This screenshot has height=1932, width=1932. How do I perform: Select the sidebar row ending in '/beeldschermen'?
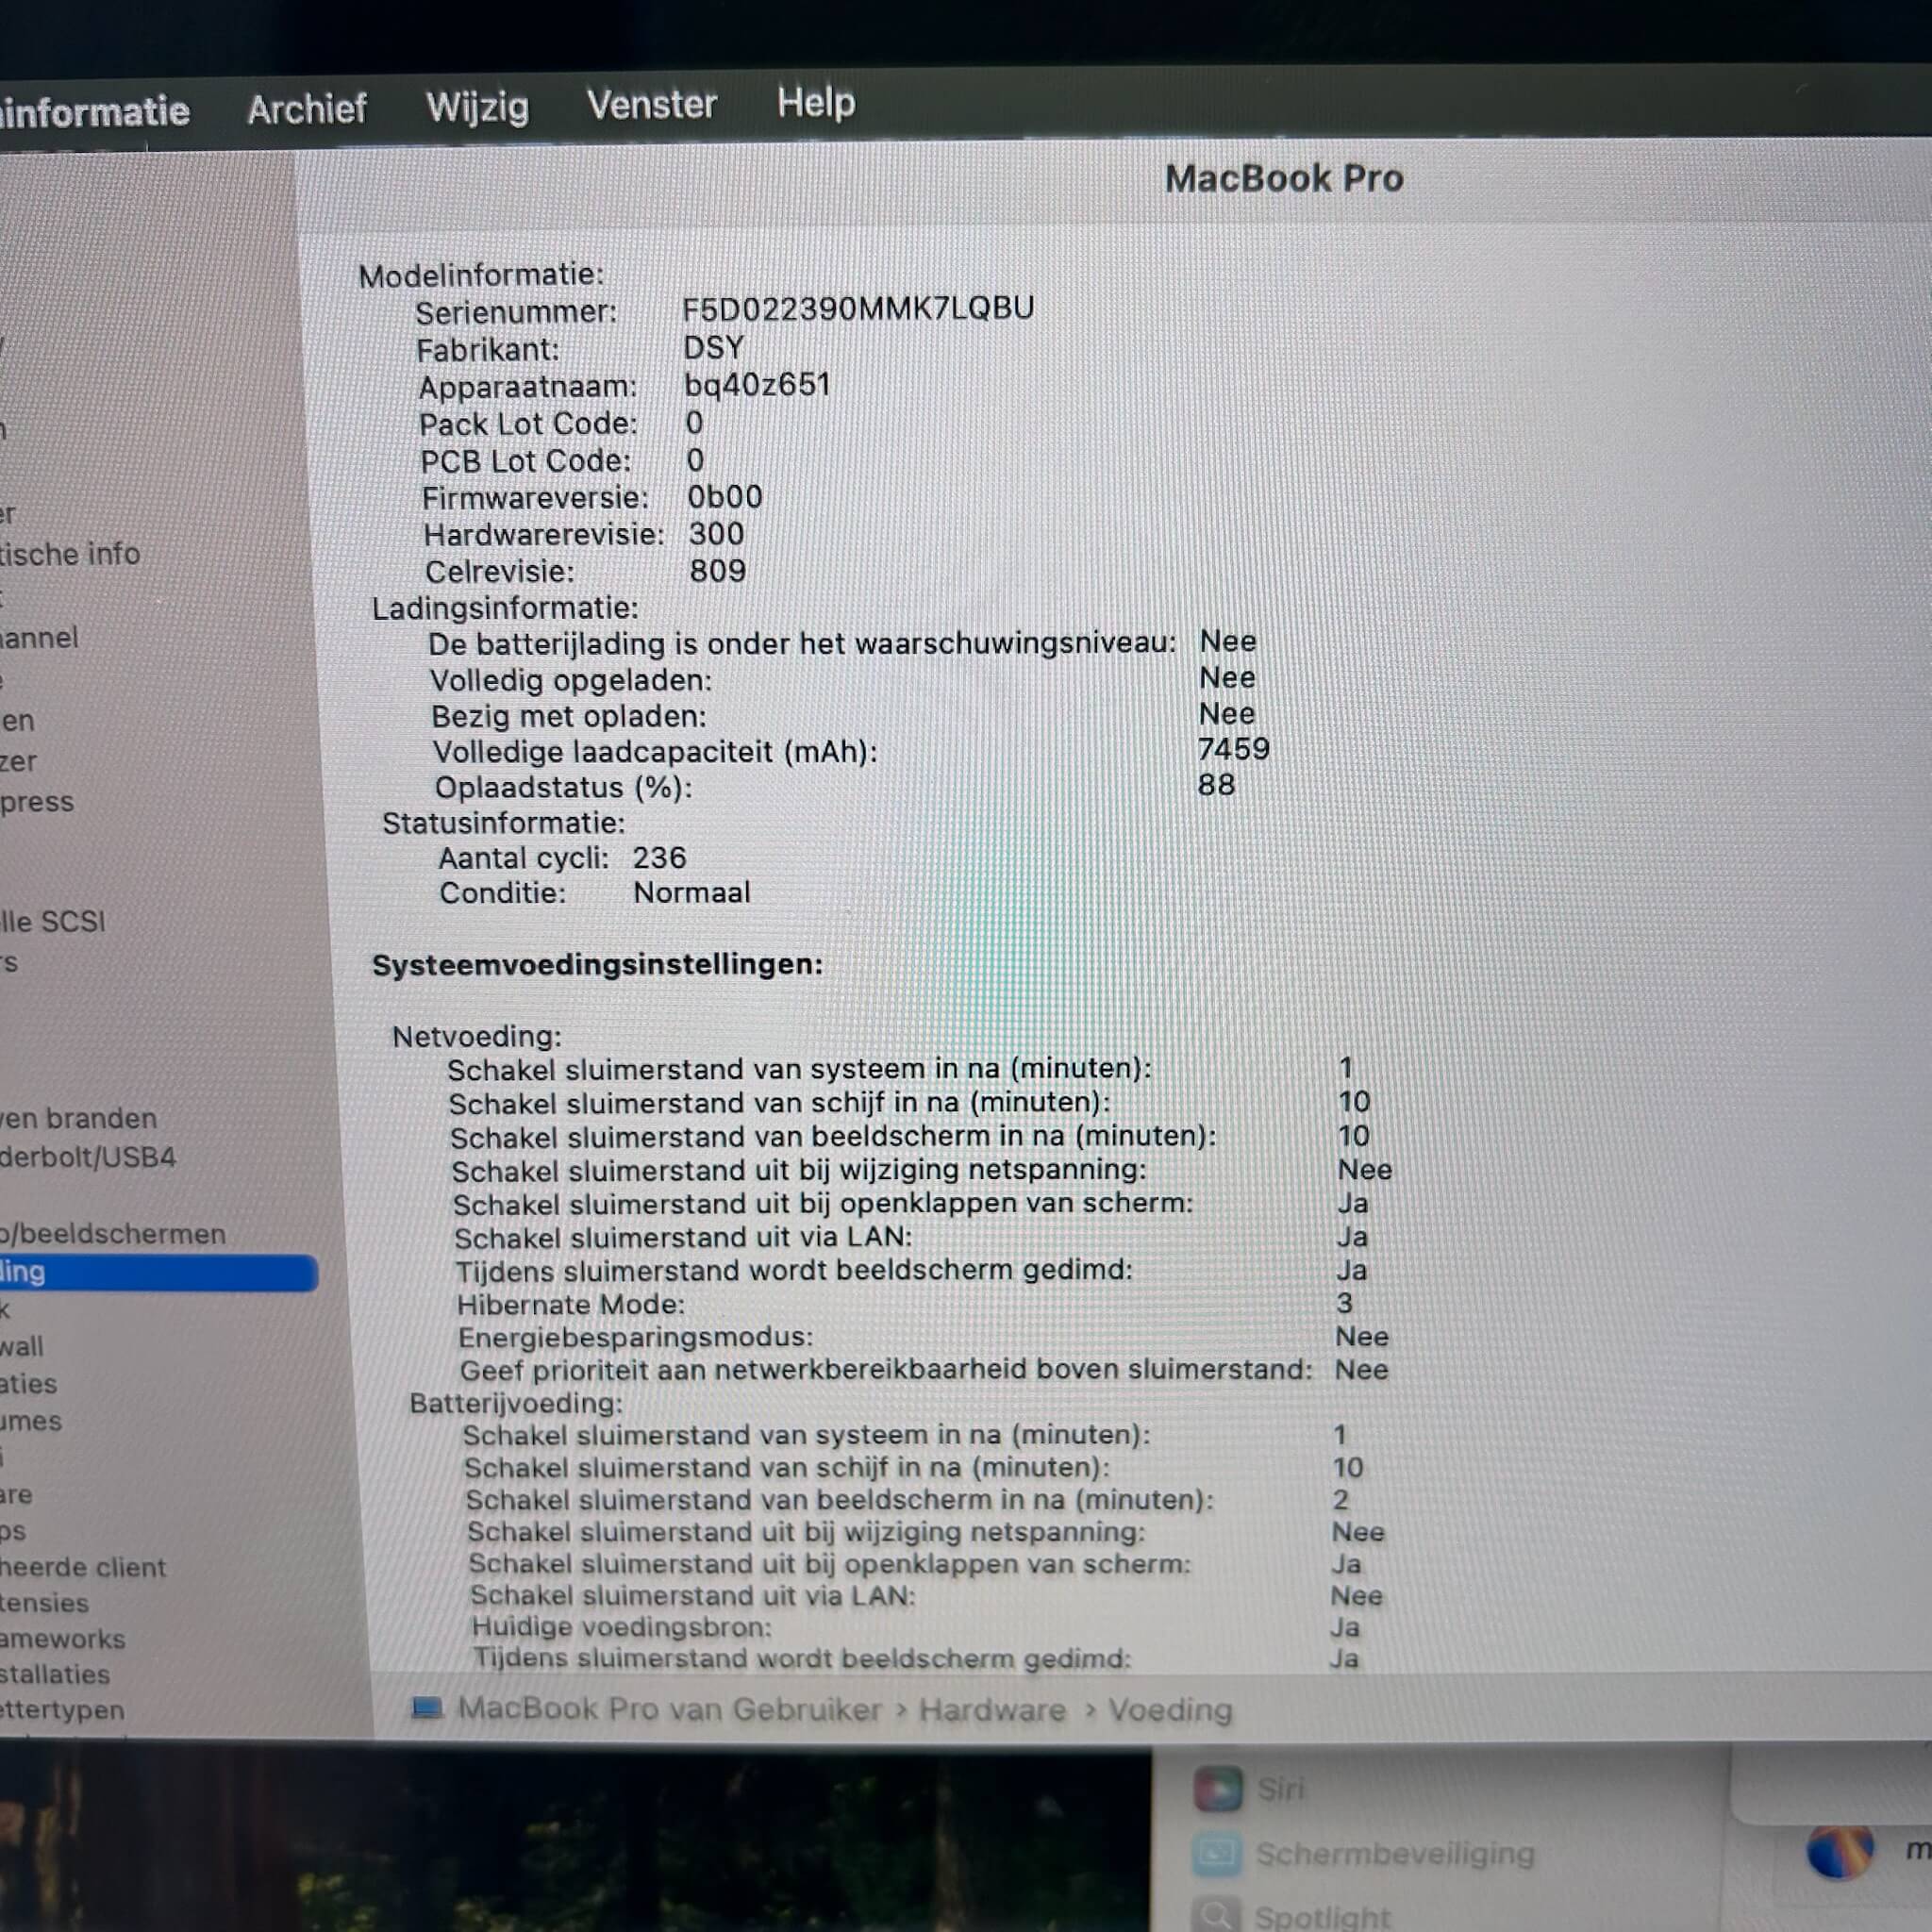[113, 1234]
